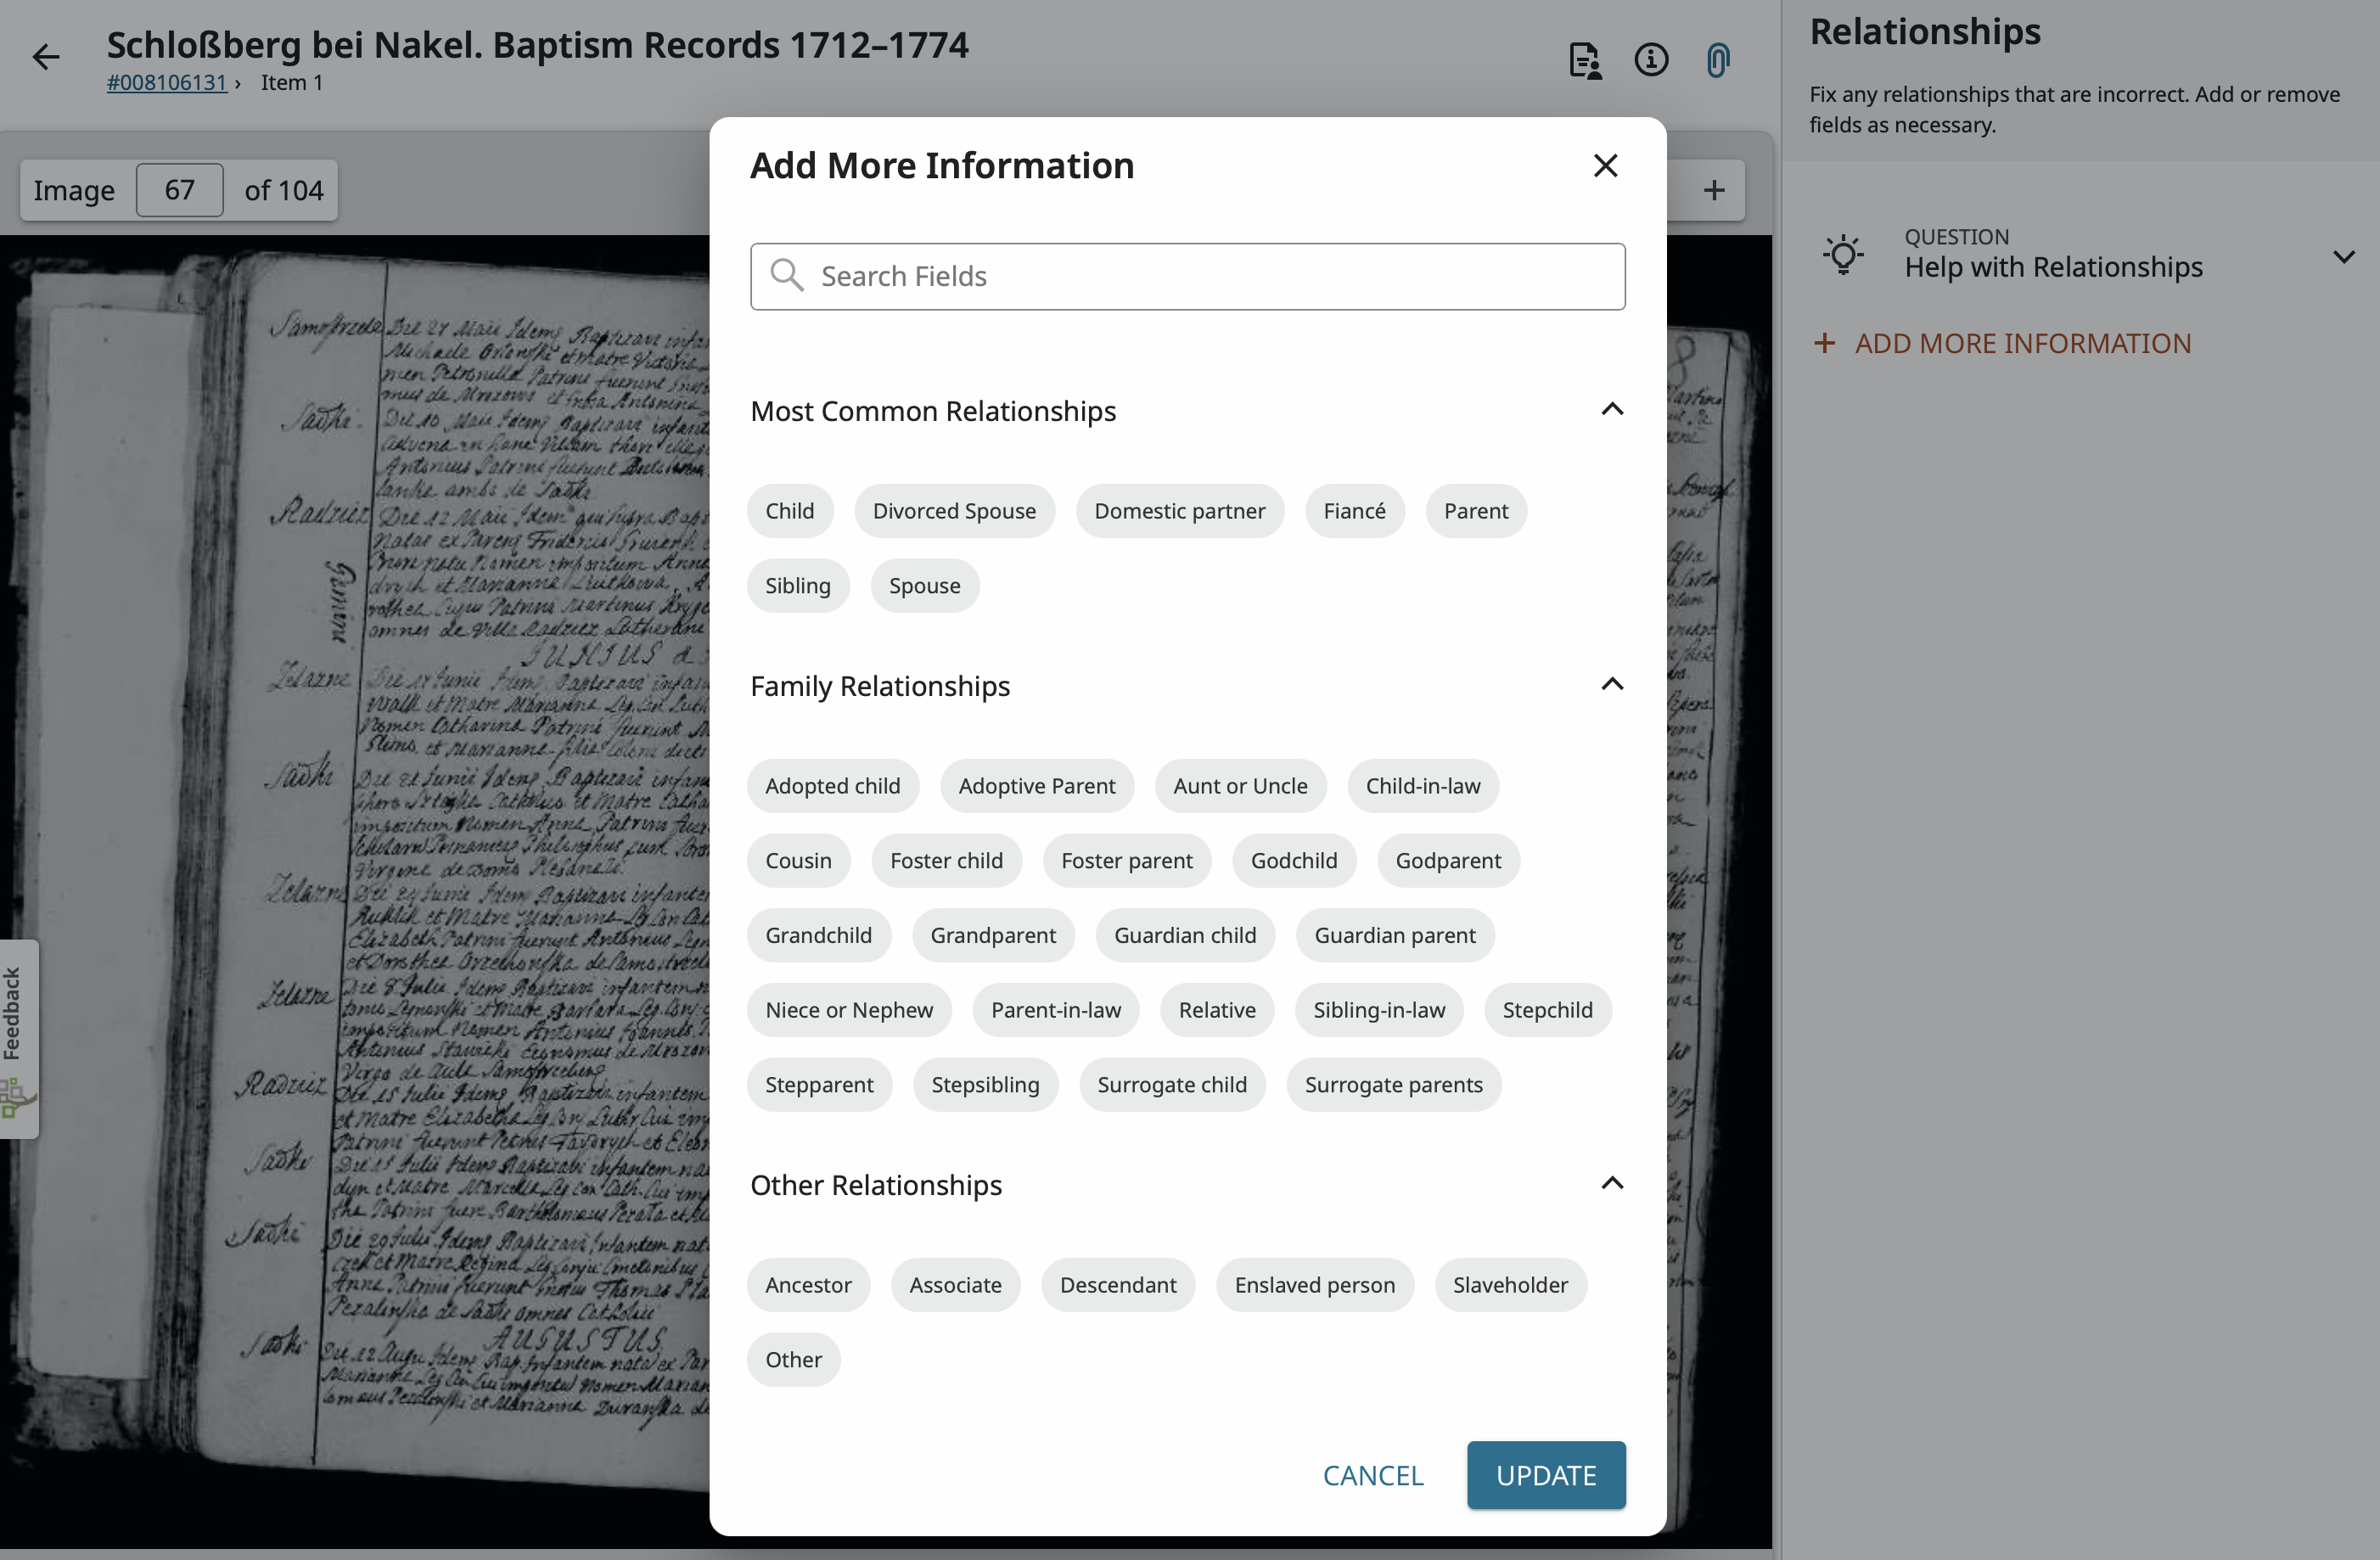
Task: Click the zoom-in plus icon
Action: click(x=1714, y=191)
